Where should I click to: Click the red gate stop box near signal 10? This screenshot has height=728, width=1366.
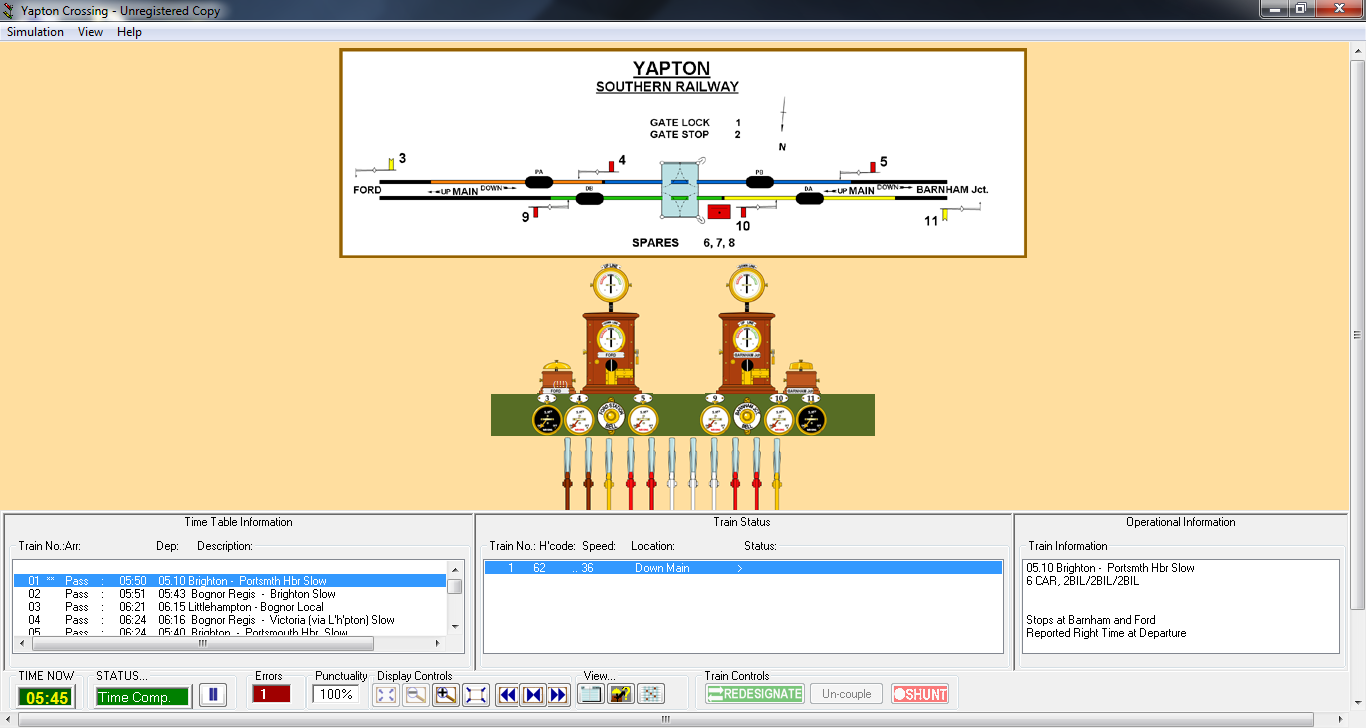point(719,211)
